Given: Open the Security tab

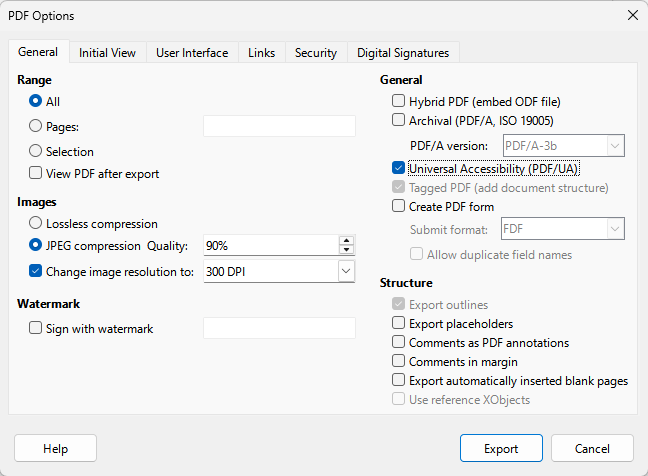Looking at the screenshot, I should point(316,53).
